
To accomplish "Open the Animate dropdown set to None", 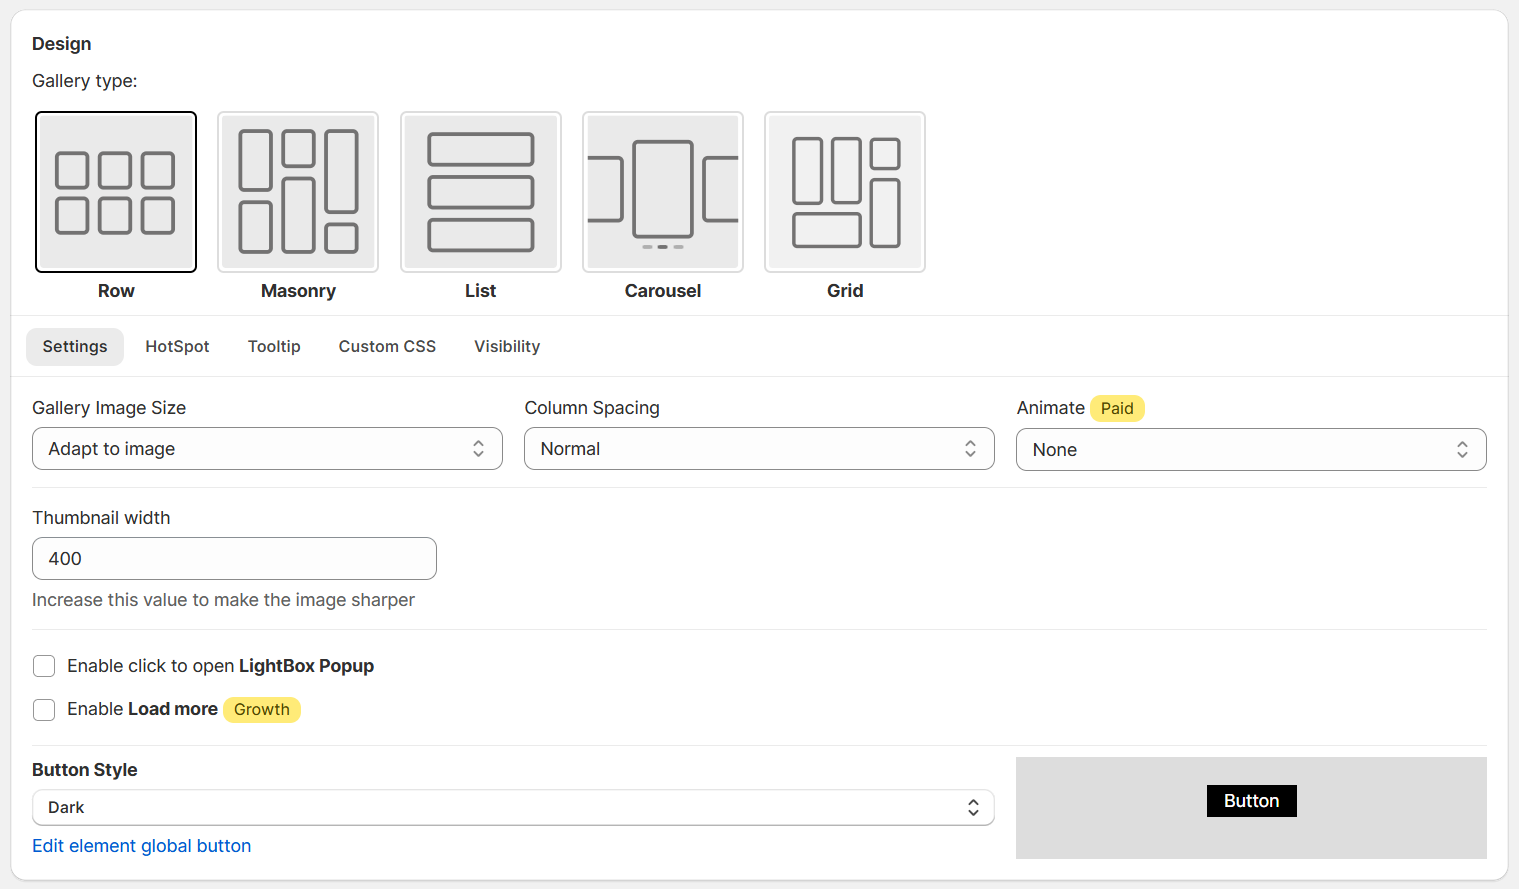I will click(1251, 450).
